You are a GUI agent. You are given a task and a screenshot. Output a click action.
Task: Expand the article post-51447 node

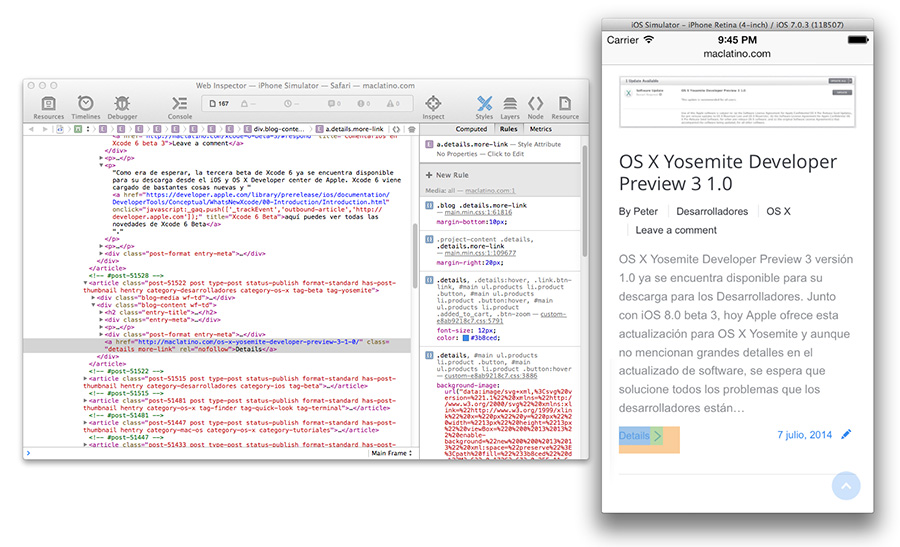click(x=86, y=422)
